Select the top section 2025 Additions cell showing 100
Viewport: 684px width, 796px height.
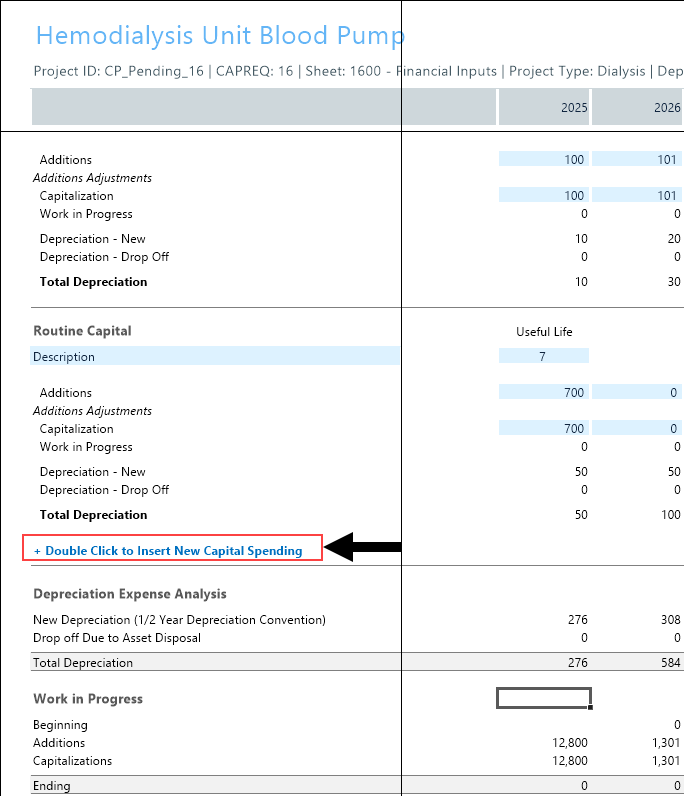point(543,159)
